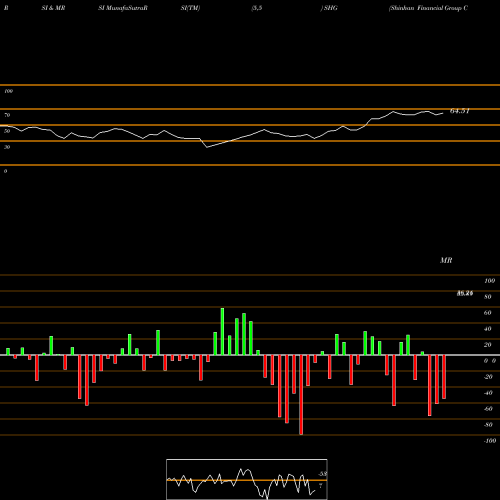500x500 pixels.
Task: Click the RSI 70 axis label
Action: pos(7,115)
